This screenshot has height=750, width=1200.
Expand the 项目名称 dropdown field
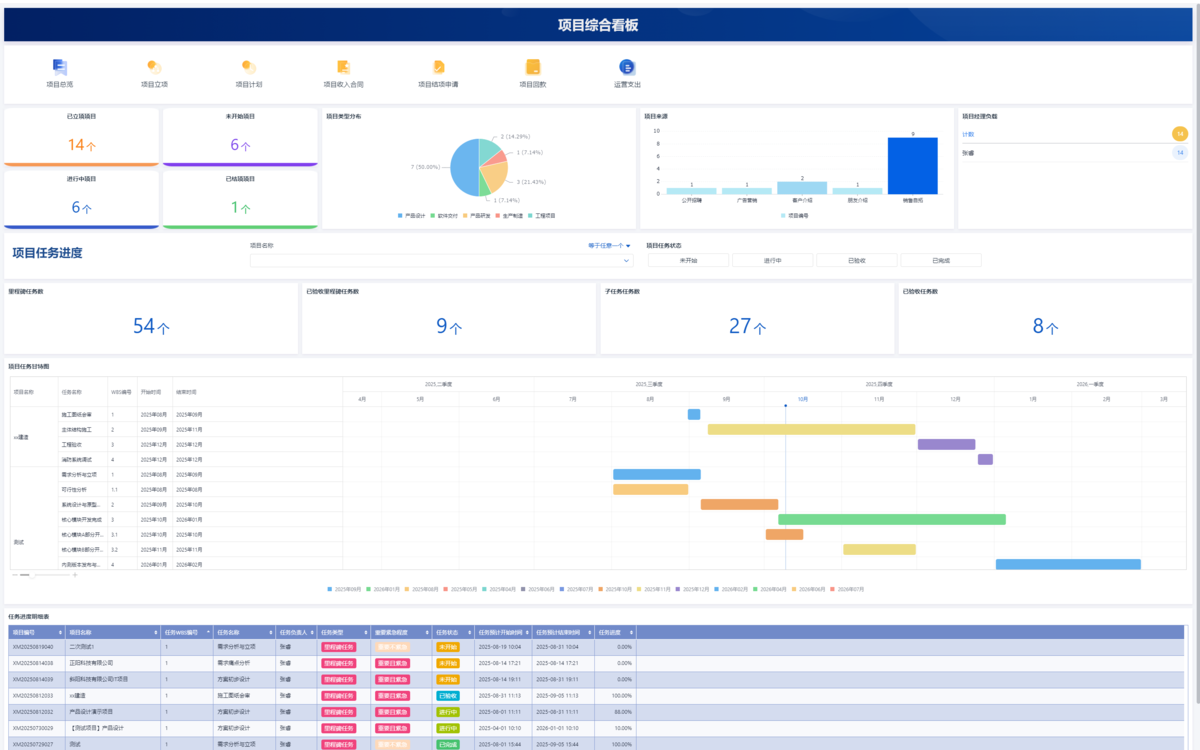pyautogui.click(x=441, y=260)
